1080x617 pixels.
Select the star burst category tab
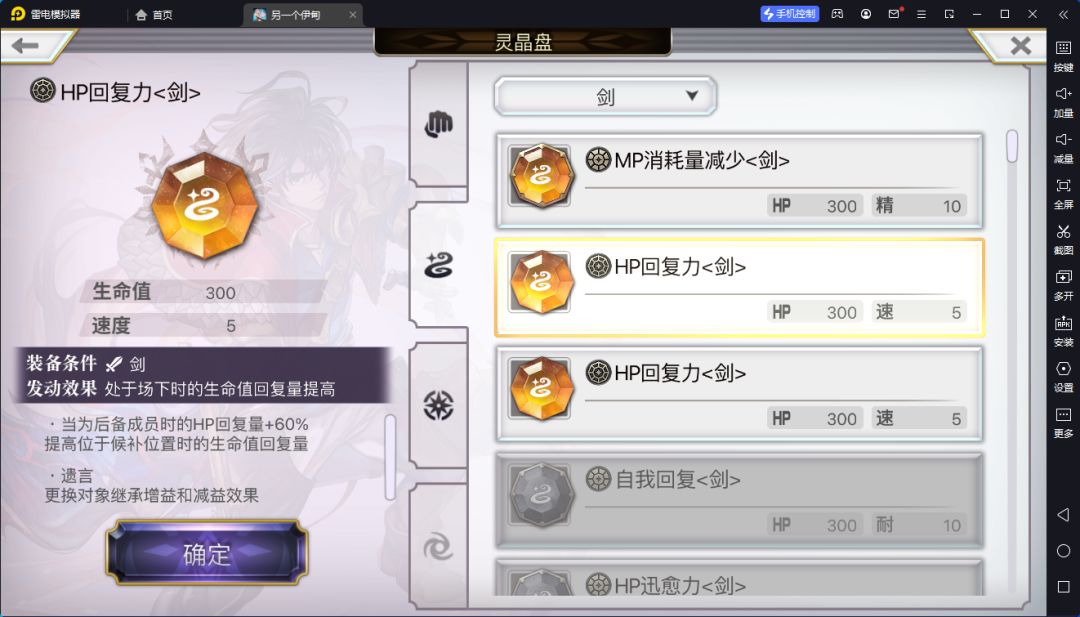(438, 406)
